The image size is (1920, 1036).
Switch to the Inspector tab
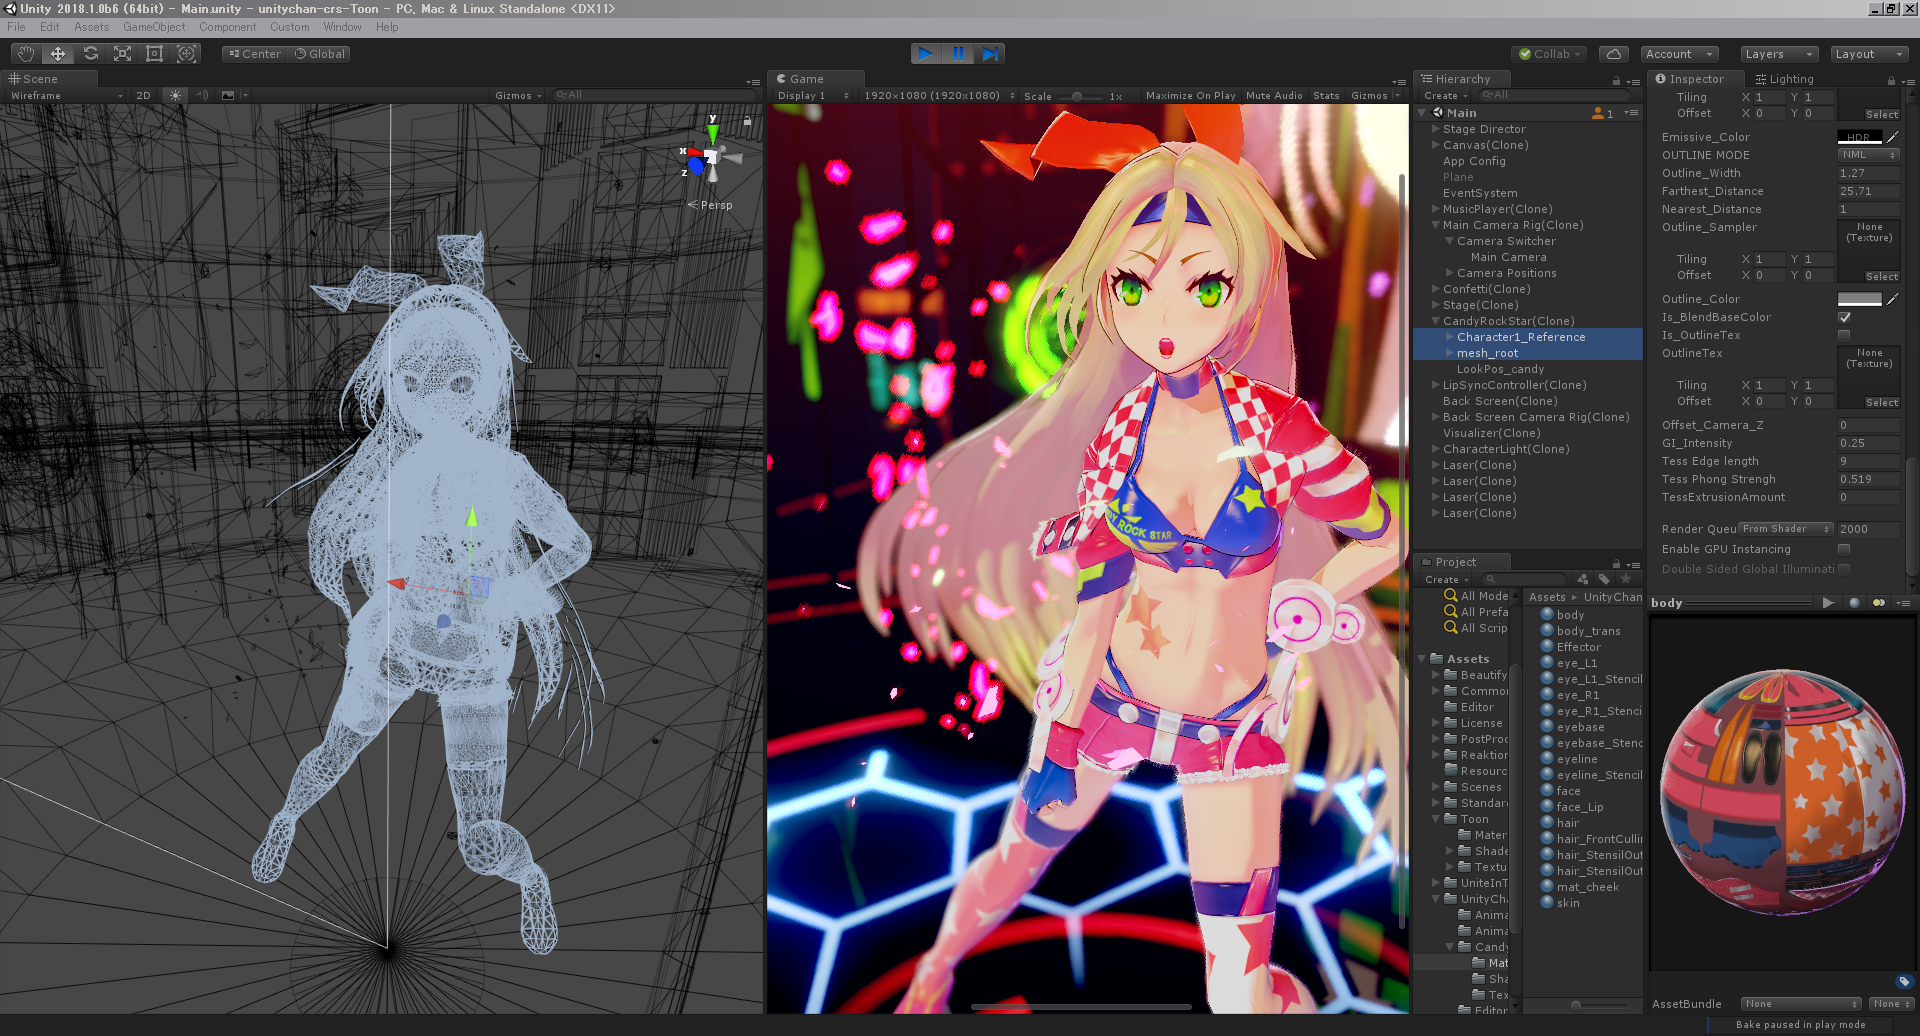(x=1696, y=79)
